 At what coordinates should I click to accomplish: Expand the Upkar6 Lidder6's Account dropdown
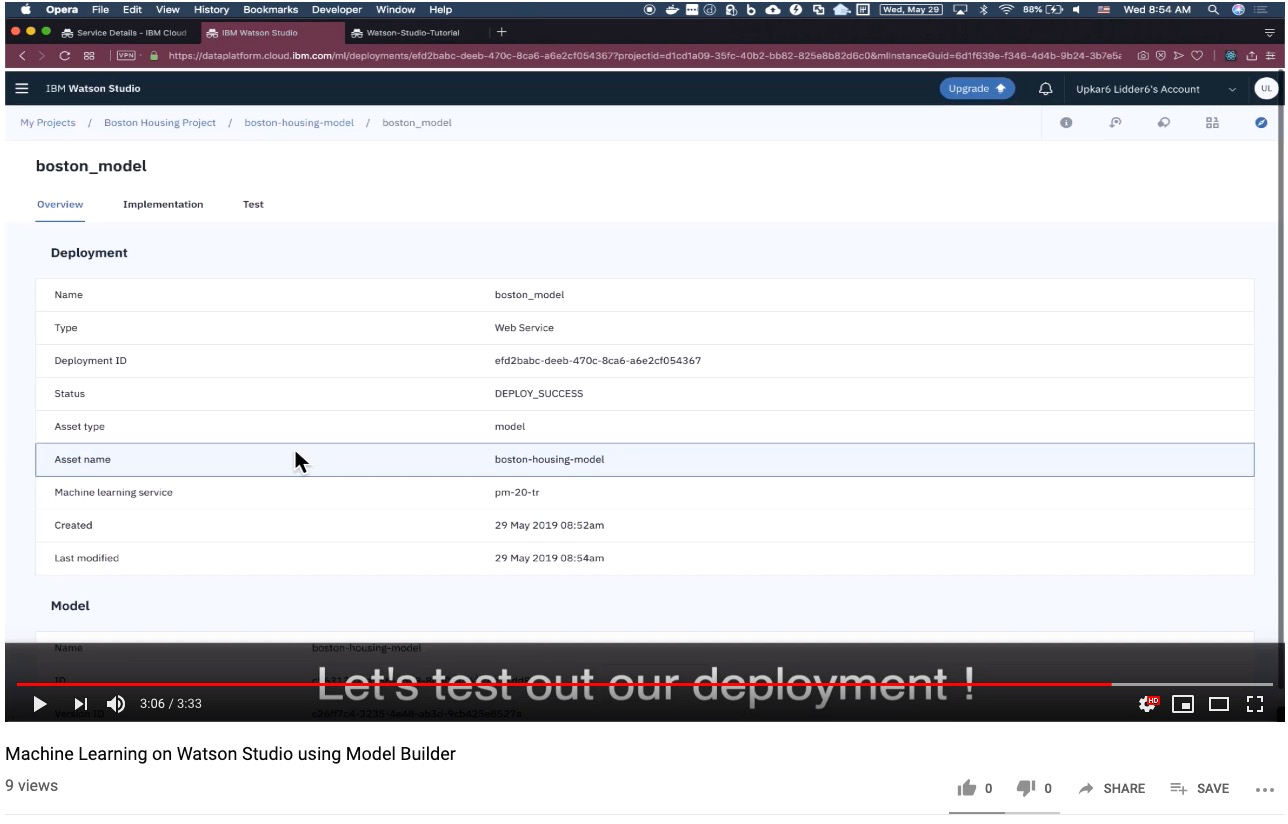[1232, 89]
